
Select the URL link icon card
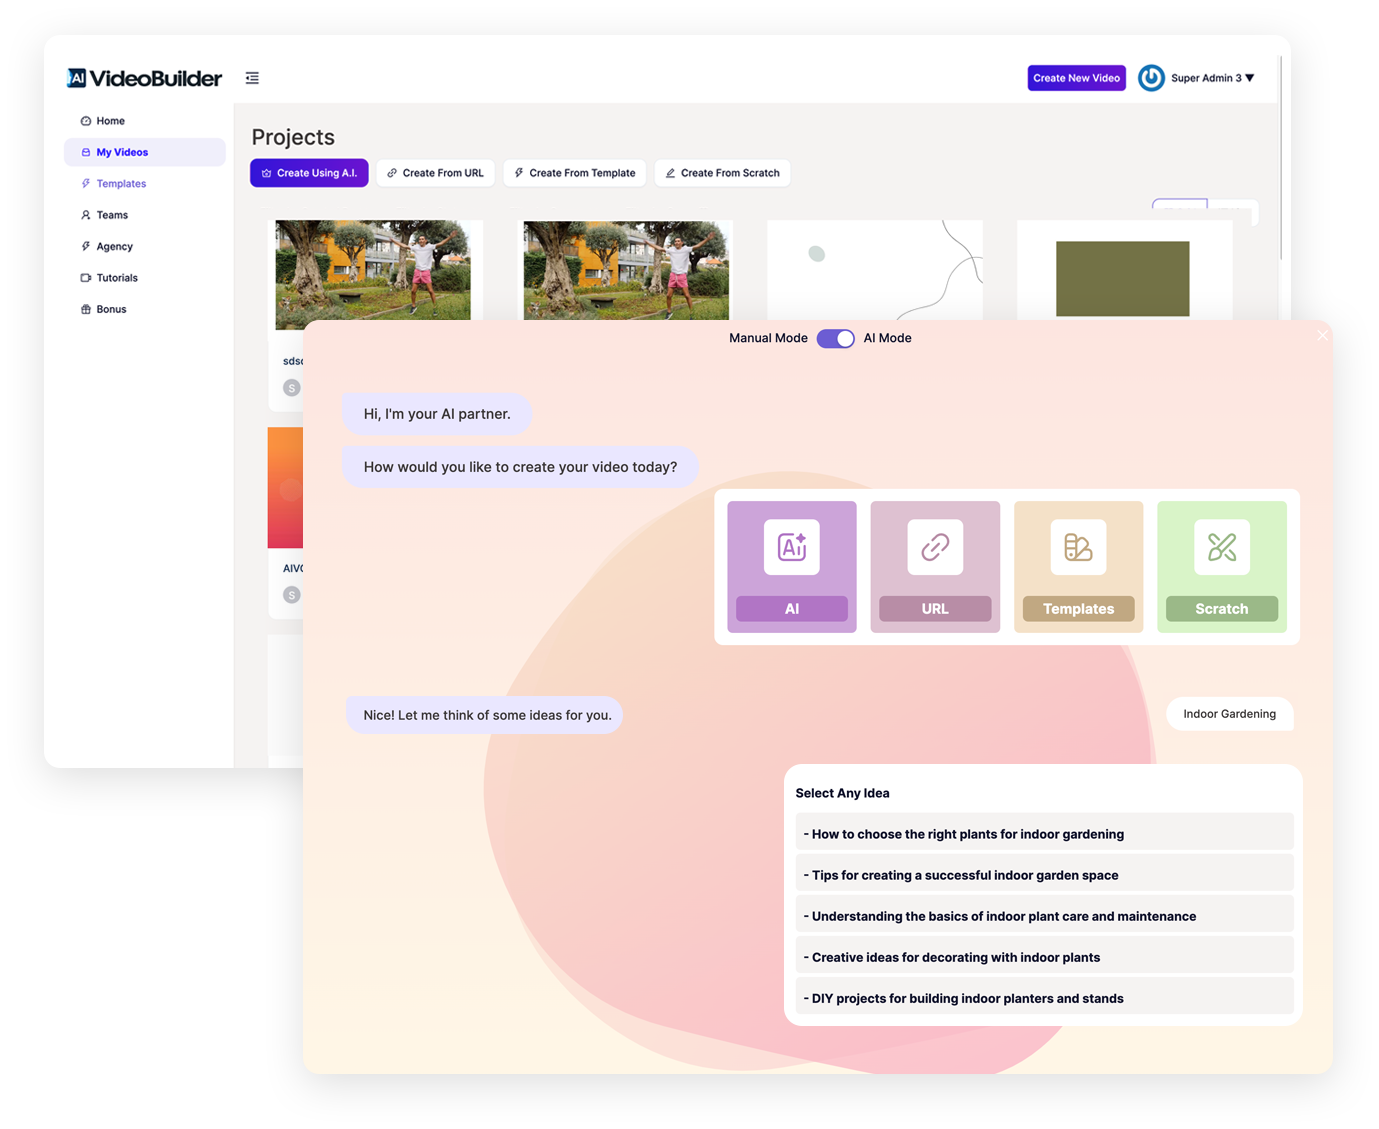click(934, 547)
